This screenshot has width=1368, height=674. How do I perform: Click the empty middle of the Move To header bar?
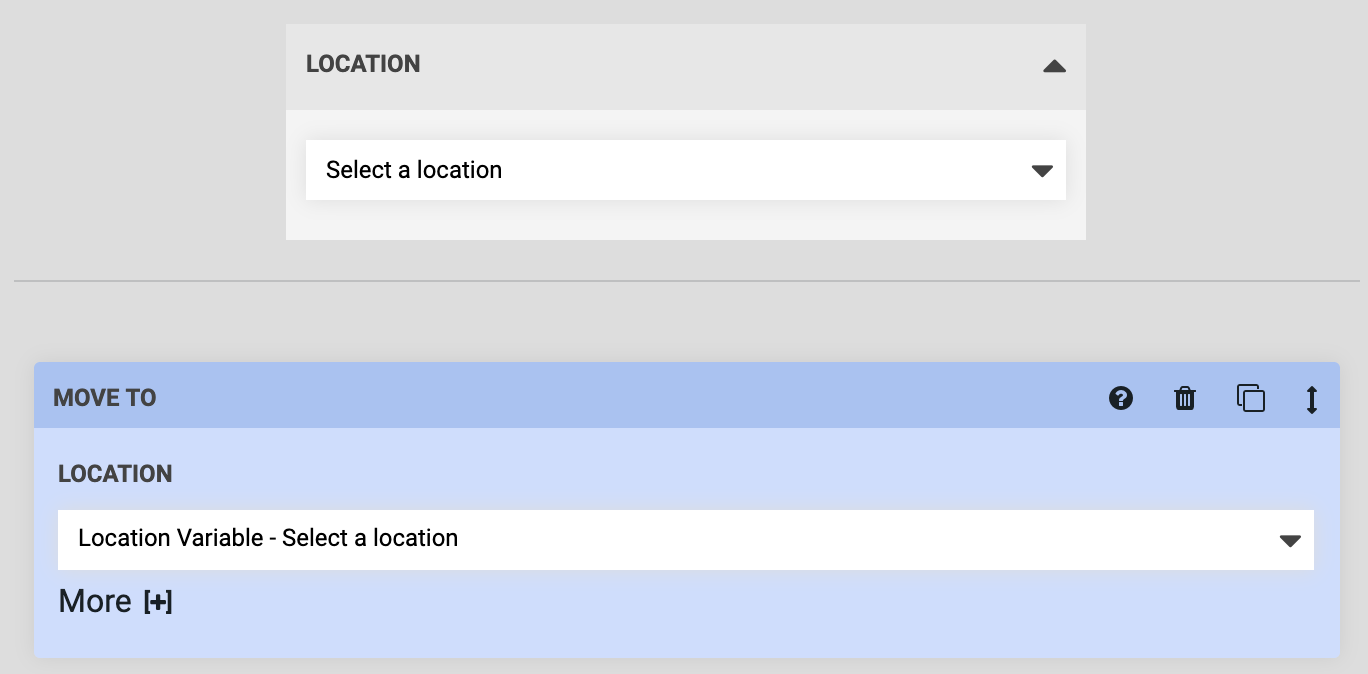coord(620,397)
